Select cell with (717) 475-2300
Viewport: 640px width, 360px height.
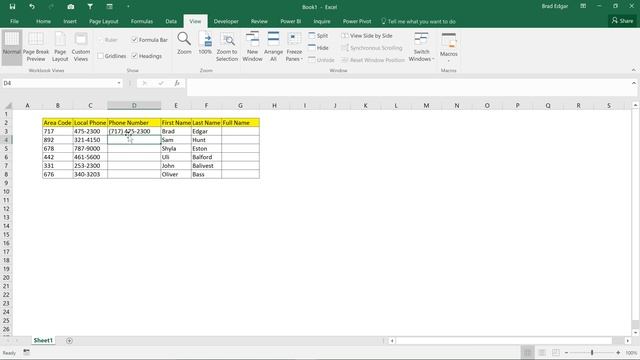pos(134,131)
